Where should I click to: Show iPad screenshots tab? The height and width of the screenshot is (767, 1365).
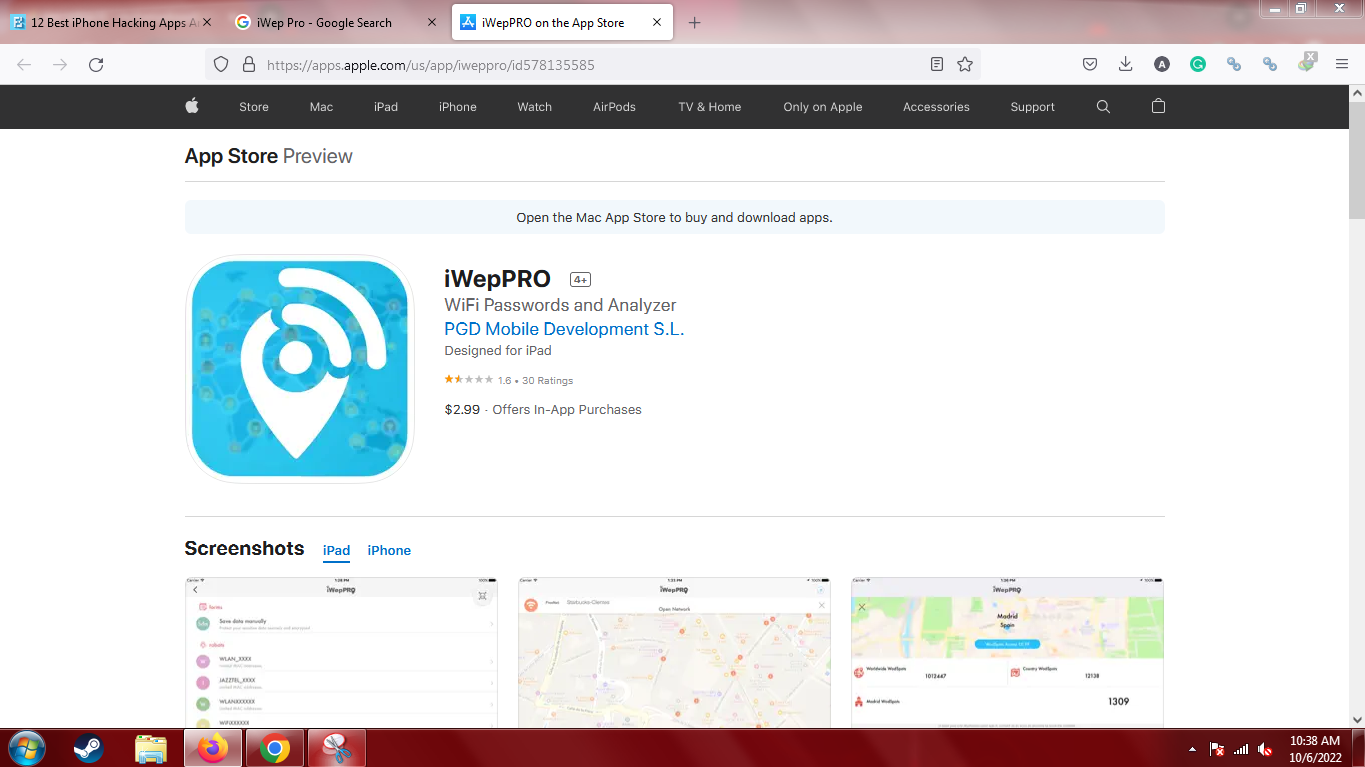(336, 551)
